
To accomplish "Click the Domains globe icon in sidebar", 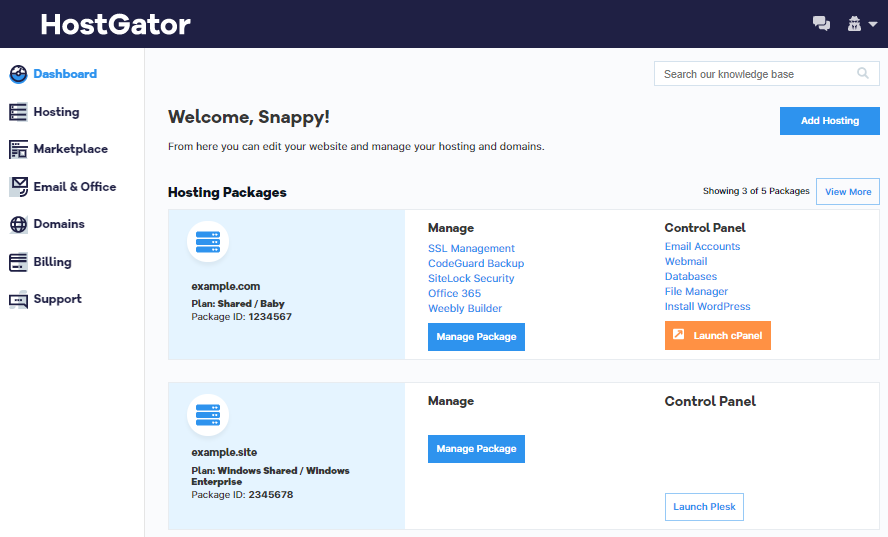I will 18,224.
